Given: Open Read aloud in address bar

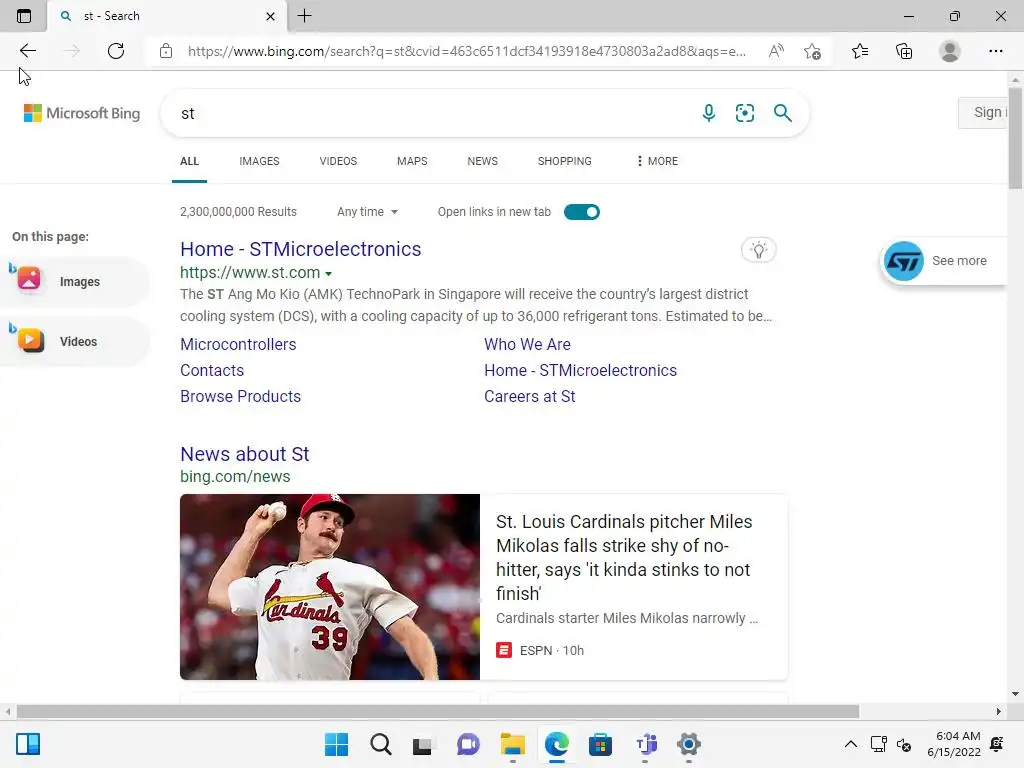Looking at the screenshot, I should [776, 51].
